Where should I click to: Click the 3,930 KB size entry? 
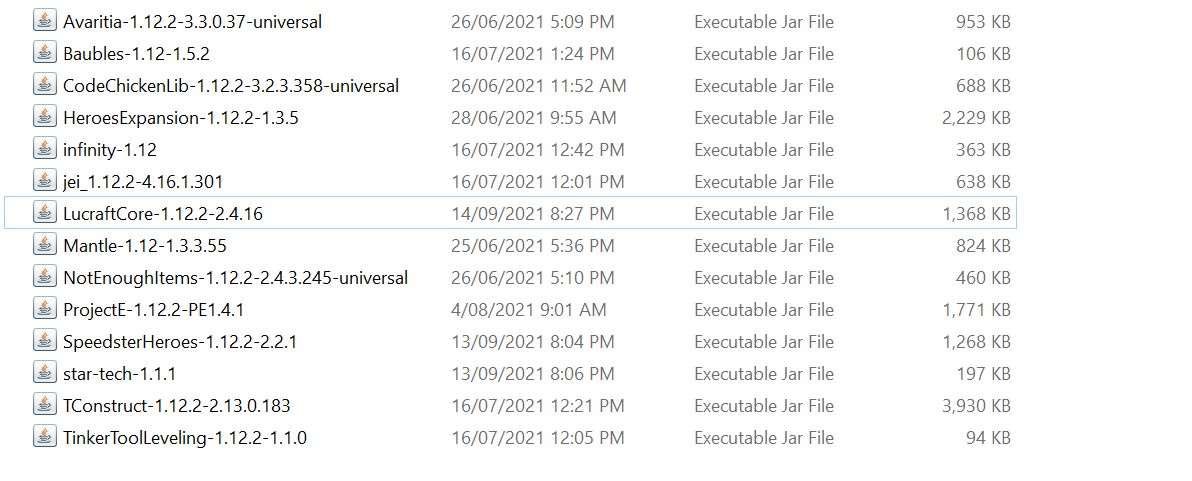[x=976, y=406]
